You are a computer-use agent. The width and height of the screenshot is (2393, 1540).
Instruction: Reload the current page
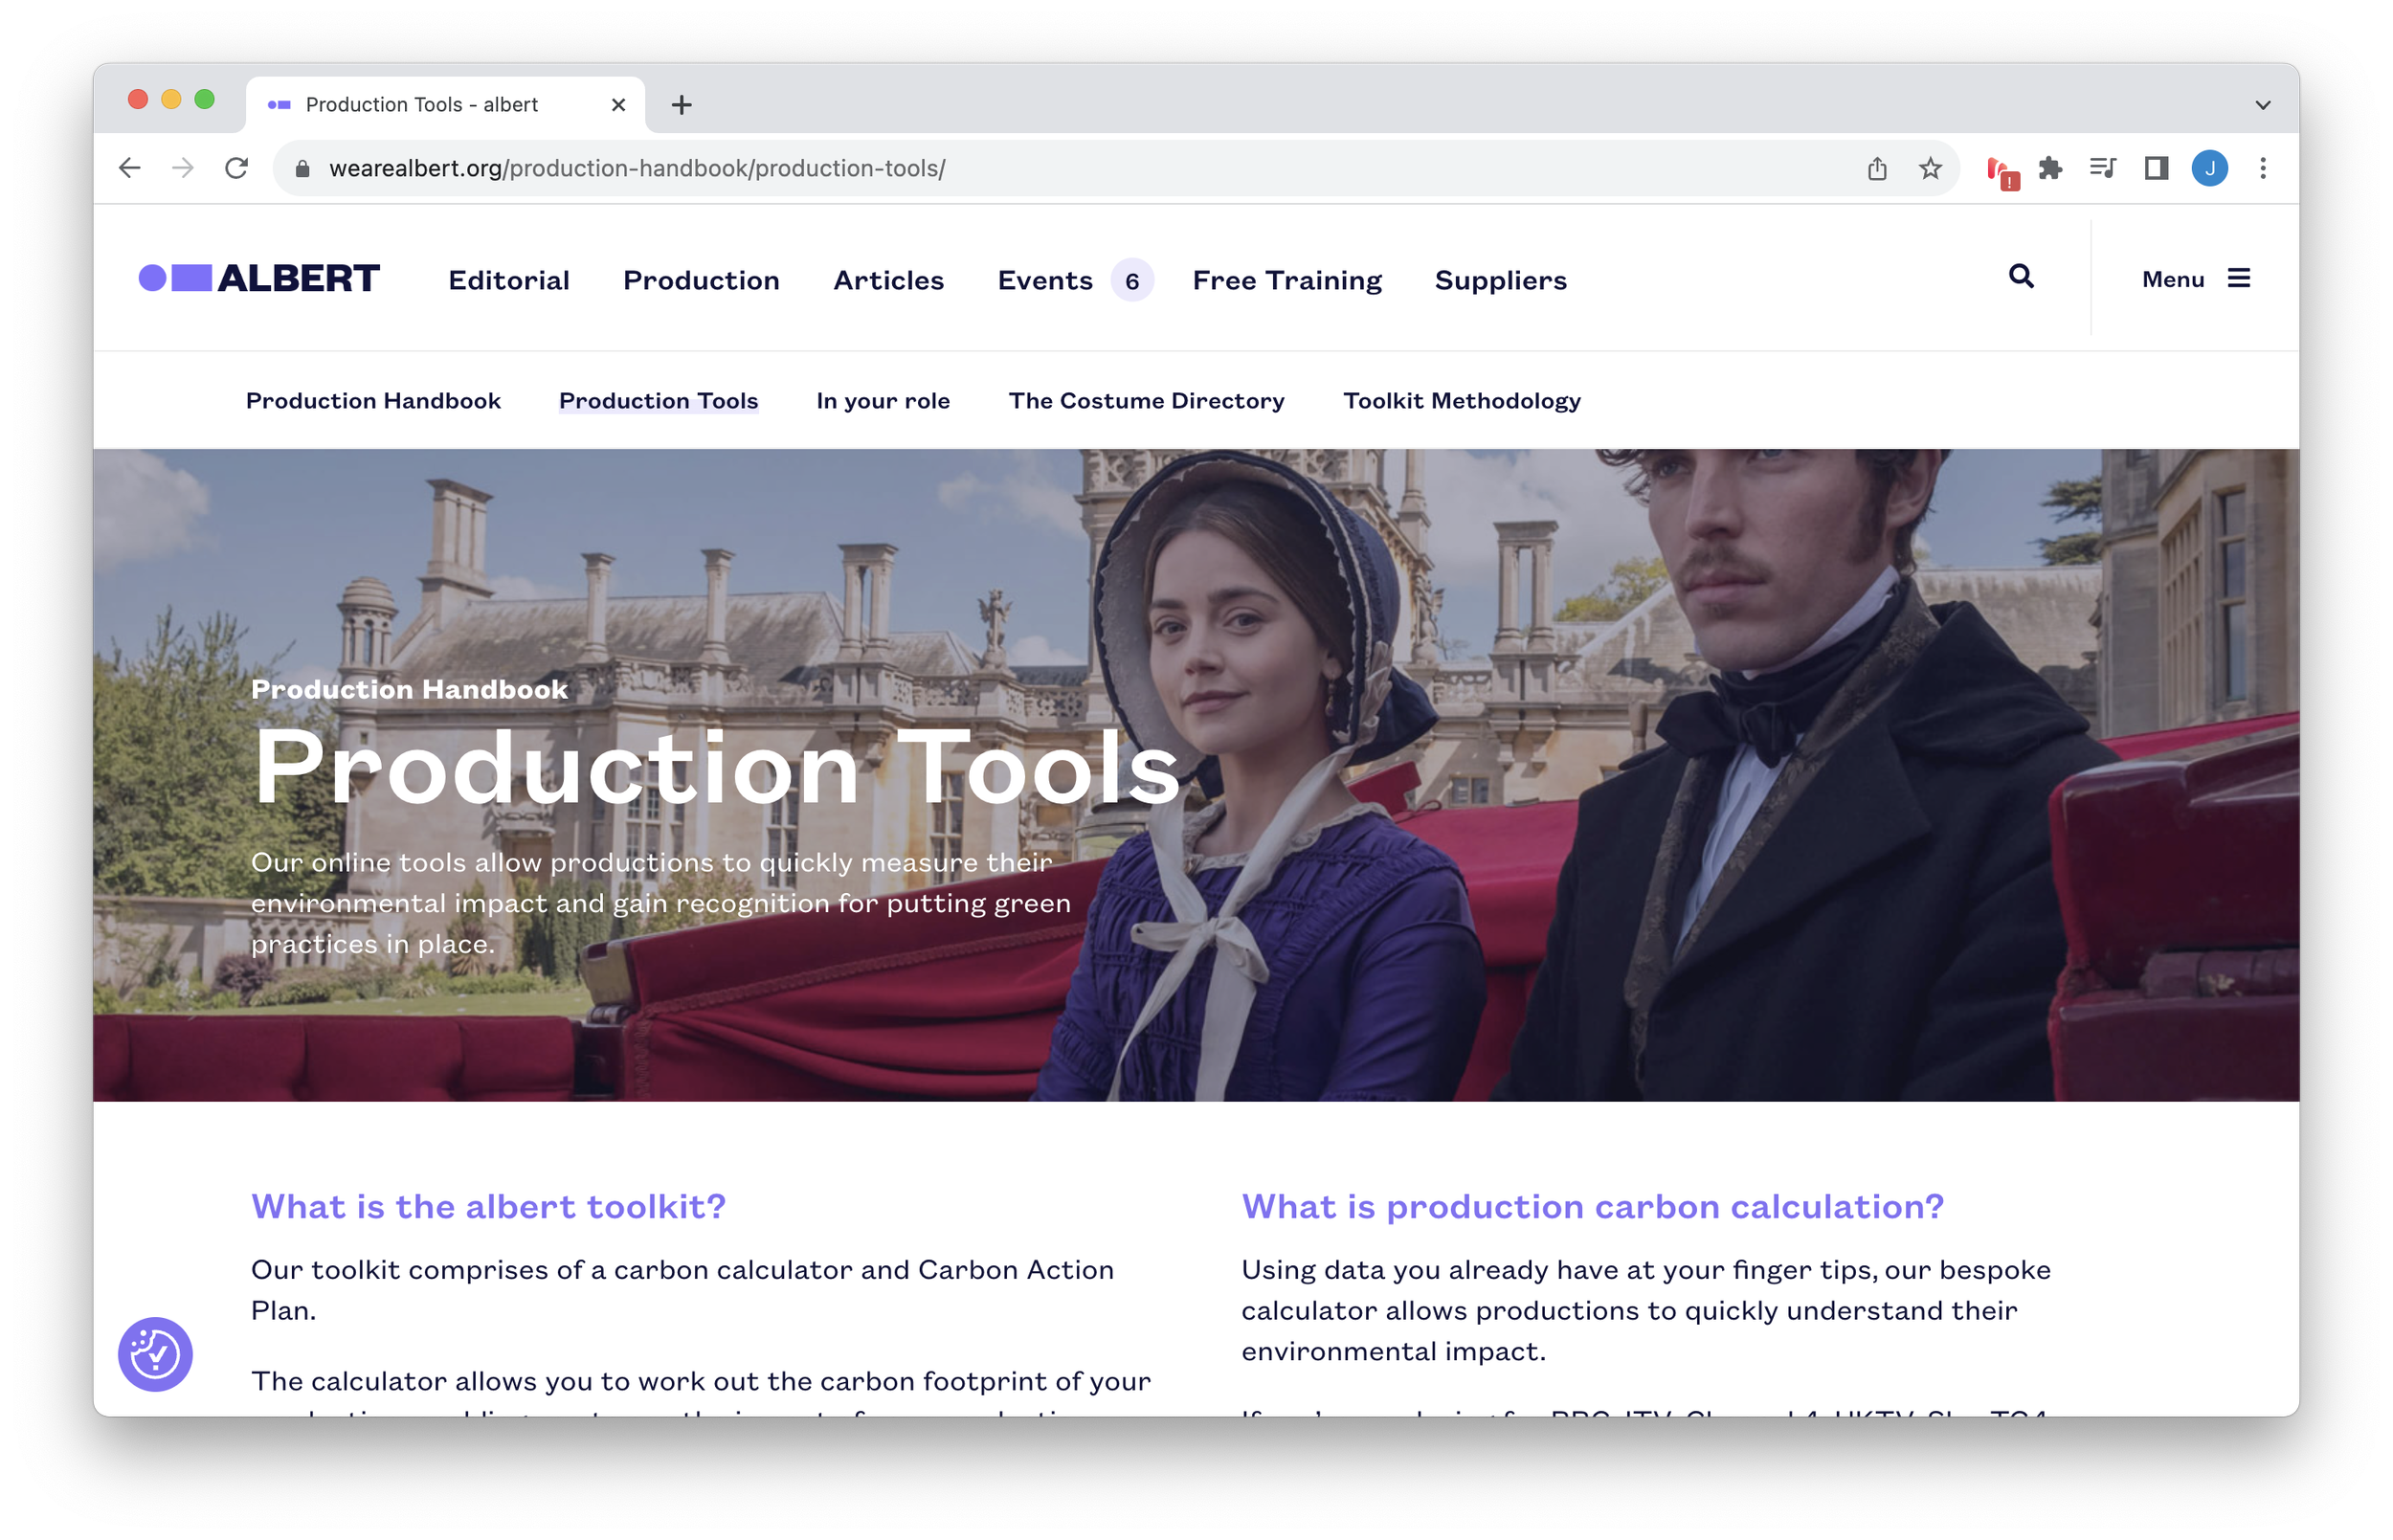(236, 168)
